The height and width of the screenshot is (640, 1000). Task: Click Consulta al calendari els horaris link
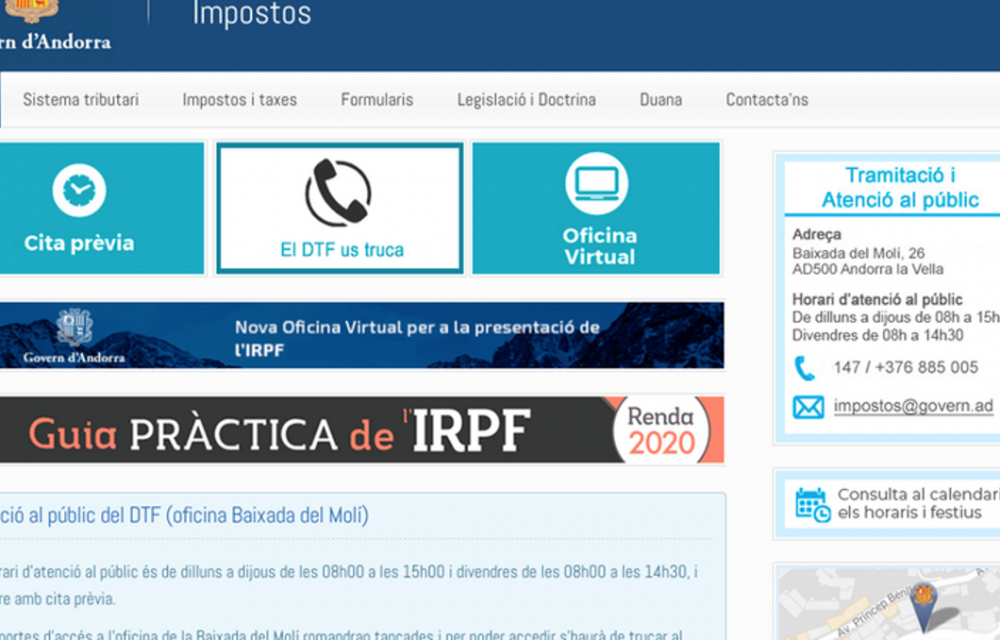pos(917,503)
